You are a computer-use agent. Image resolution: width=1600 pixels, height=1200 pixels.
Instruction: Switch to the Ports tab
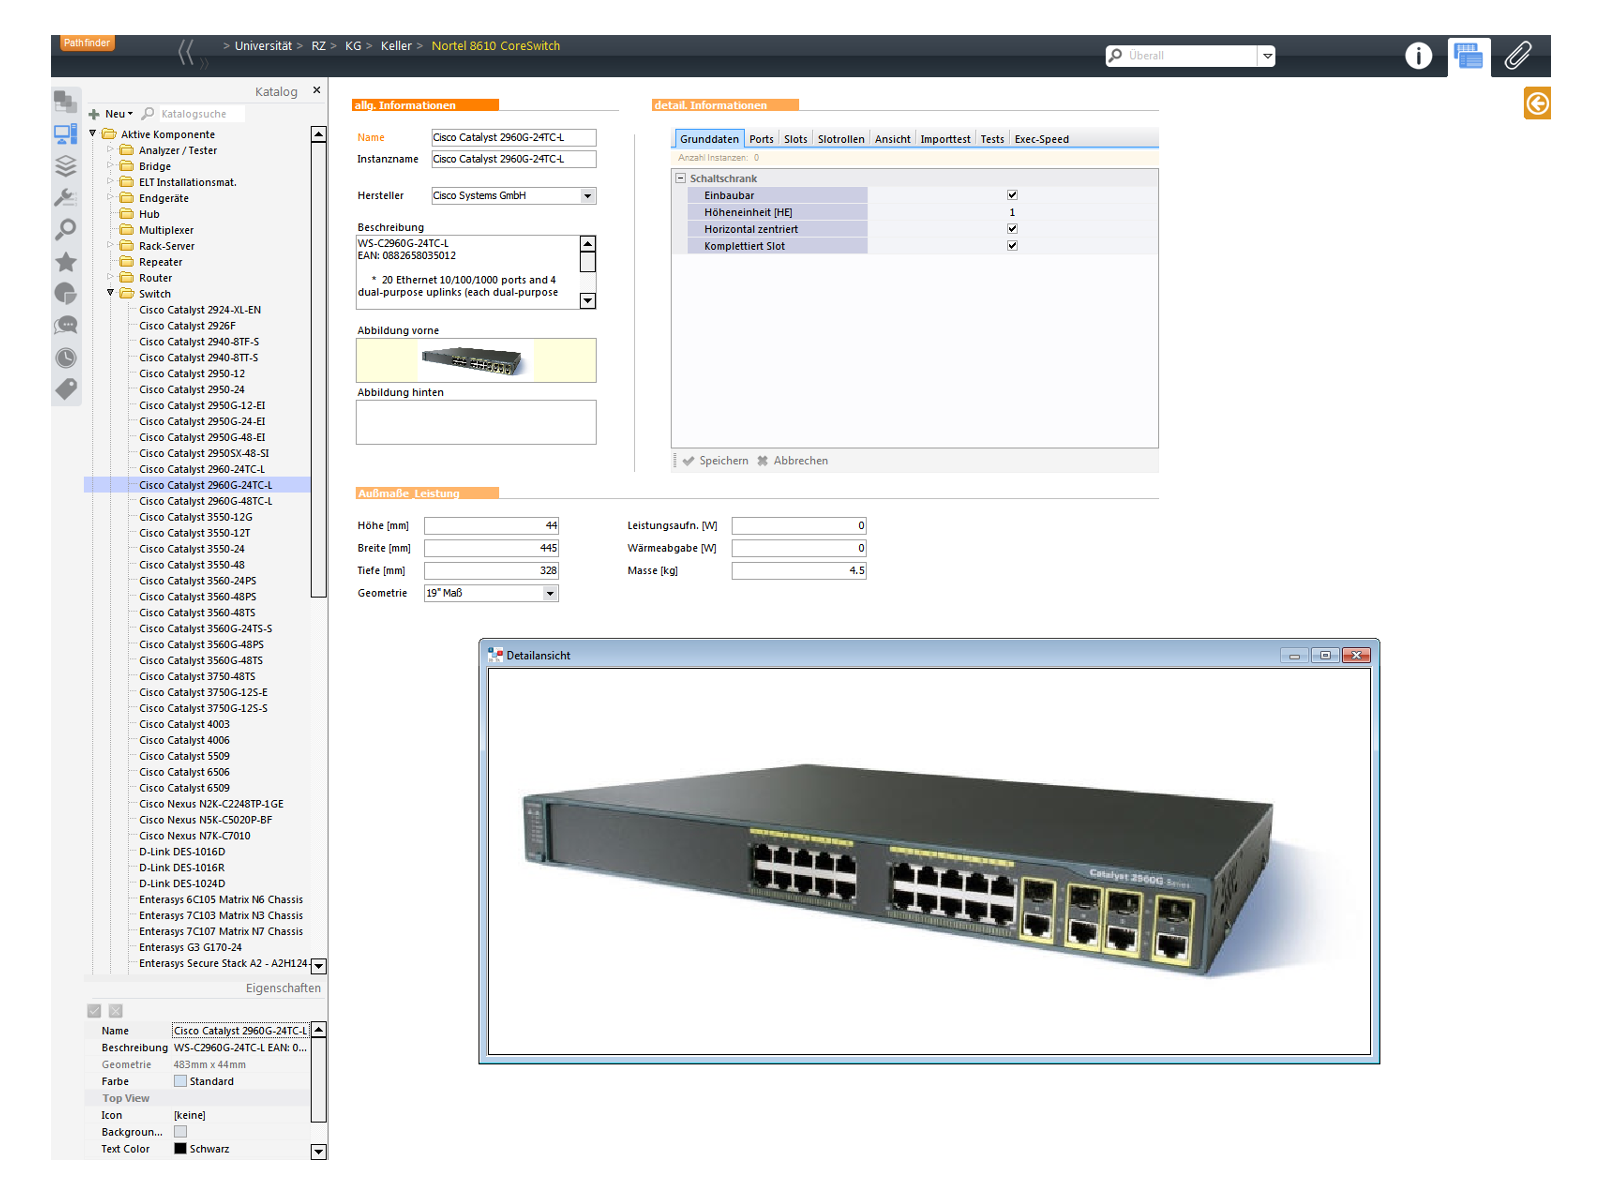pyautogui.click(x=762, y=139)
